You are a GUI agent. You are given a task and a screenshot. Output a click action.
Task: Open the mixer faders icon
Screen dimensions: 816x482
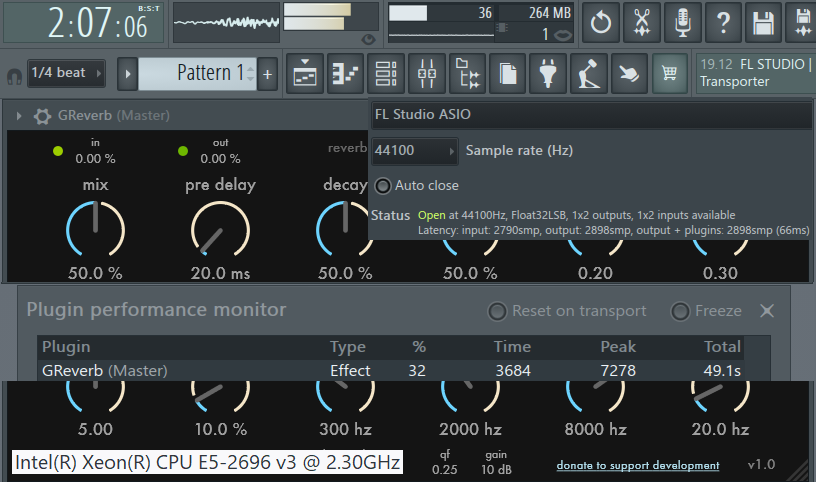[x=427, y=74]
